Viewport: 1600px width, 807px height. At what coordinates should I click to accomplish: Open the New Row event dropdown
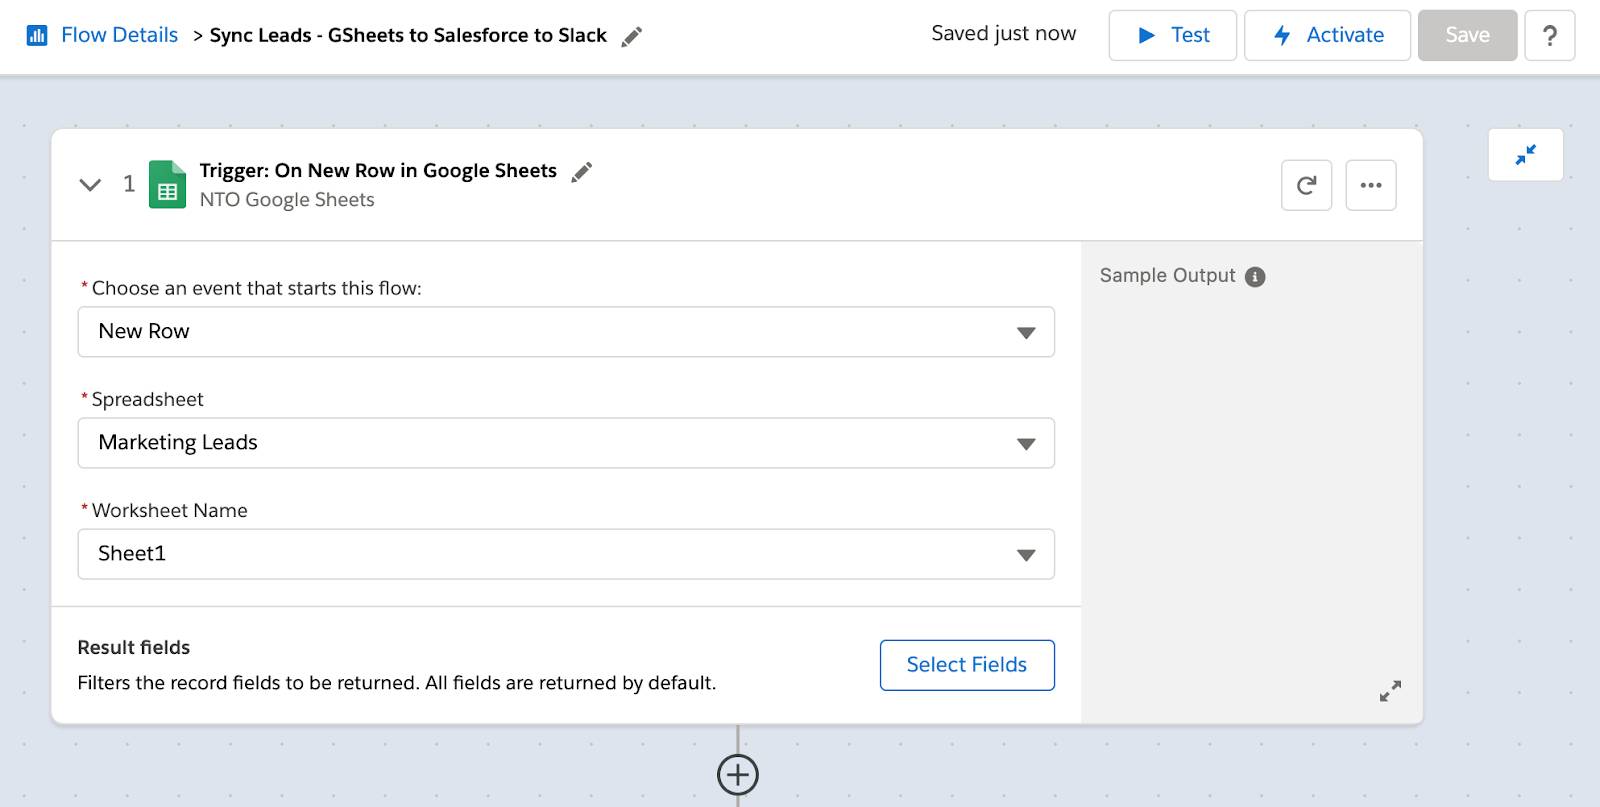click(x=566, y=332)
